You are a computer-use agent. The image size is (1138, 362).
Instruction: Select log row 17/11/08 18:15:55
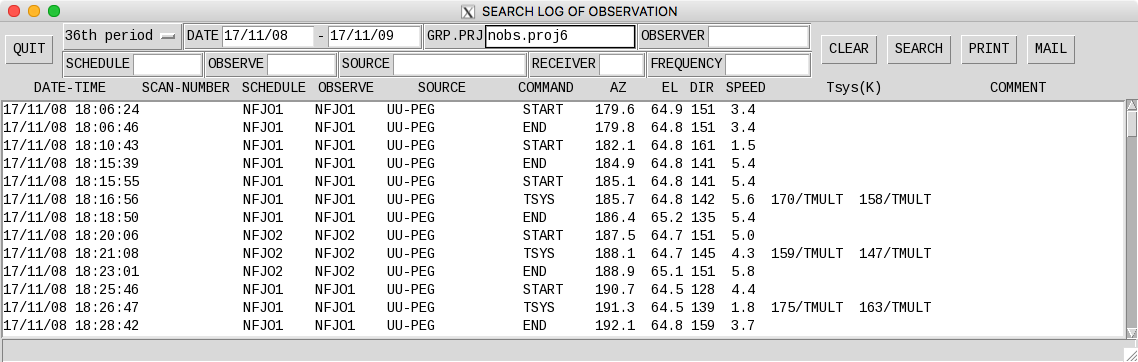pos(563,181)
